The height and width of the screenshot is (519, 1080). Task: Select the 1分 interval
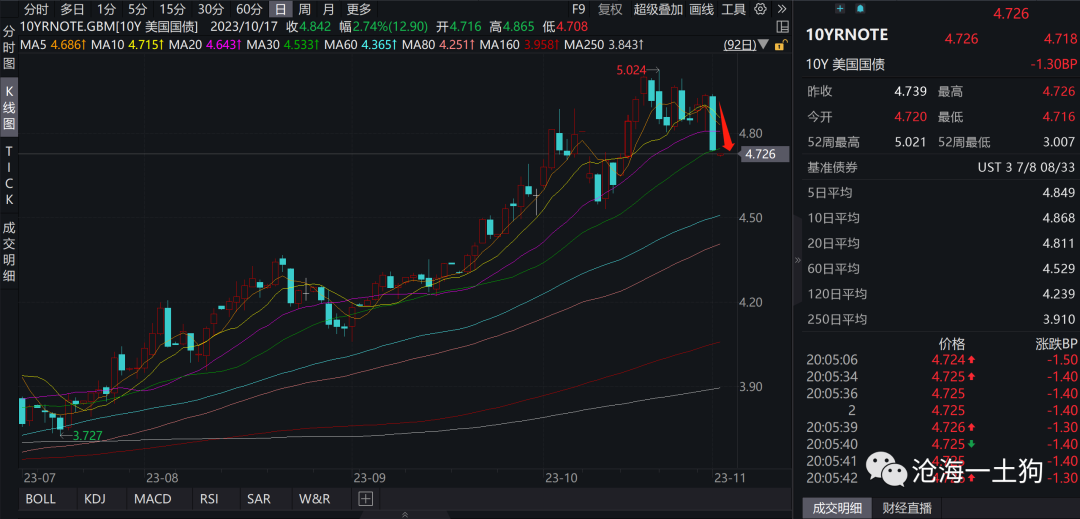[x=106, y=9]
